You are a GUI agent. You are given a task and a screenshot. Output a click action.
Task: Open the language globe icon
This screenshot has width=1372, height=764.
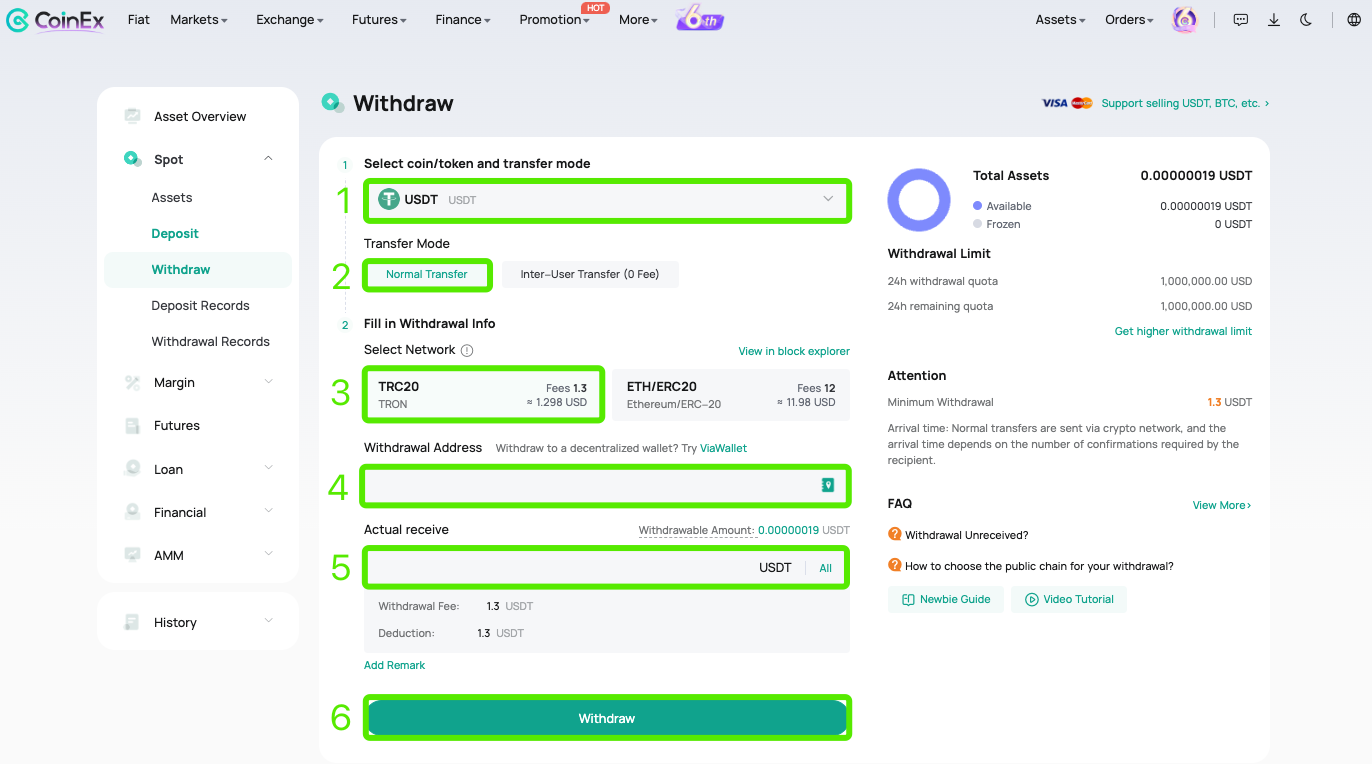click(x=1354, y=20)
